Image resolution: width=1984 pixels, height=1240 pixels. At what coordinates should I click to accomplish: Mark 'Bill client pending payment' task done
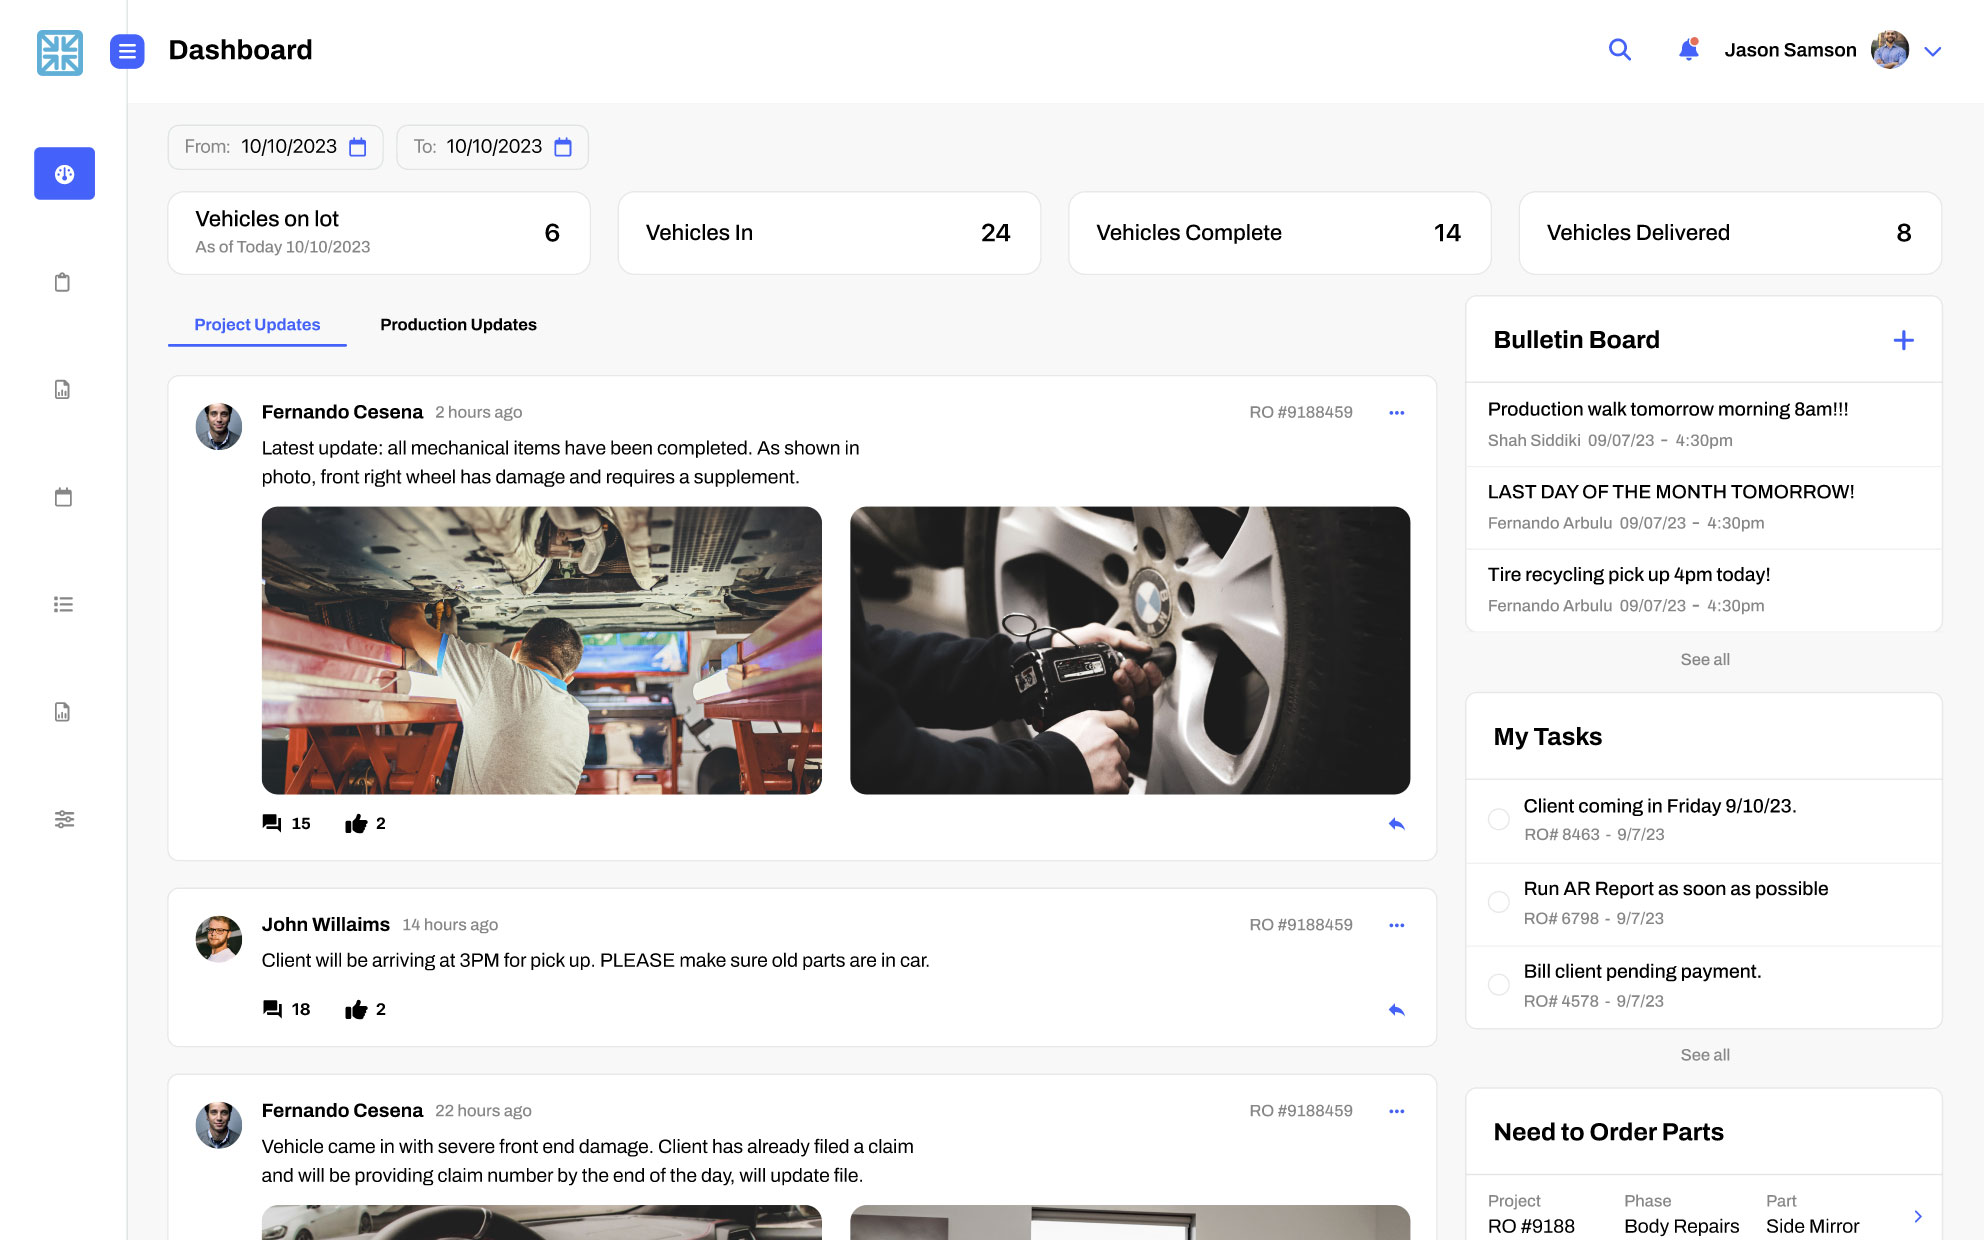pyautogui.click(x=1498, y=985)
